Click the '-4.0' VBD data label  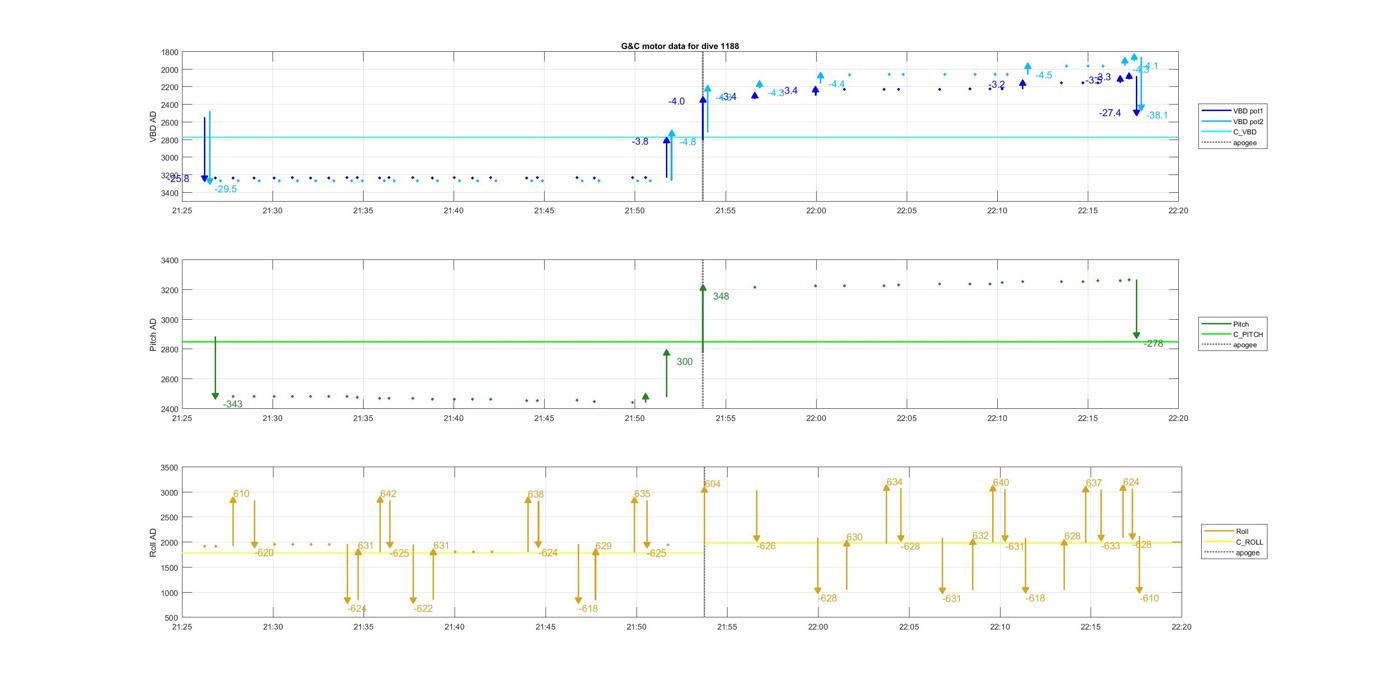pos(677,101)
